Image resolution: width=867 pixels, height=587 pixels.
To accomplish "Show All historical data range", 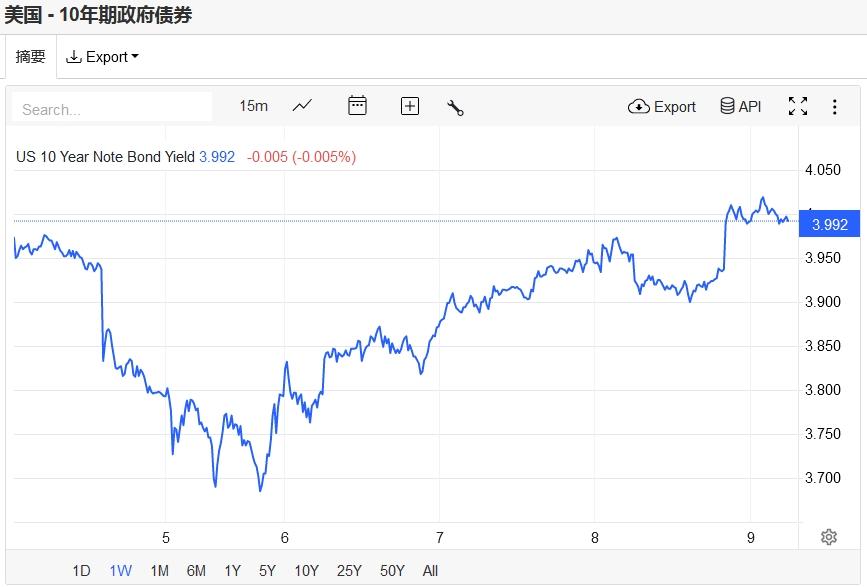I will click(430, 571).
